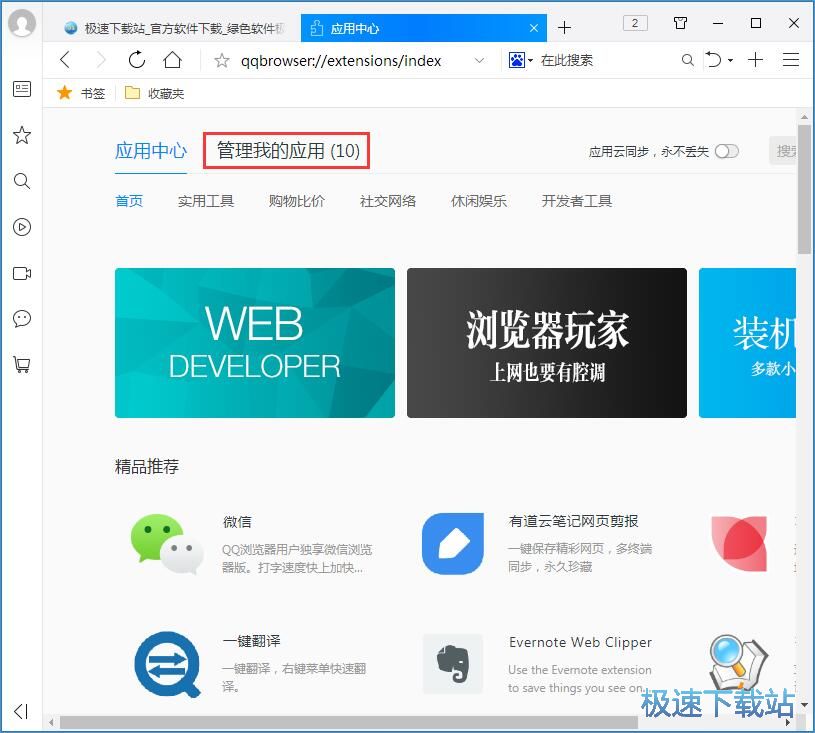This screenshot has height=733, width=815.
Task: Open the camera recorder sidebar icon
Action: click(22, 273)
